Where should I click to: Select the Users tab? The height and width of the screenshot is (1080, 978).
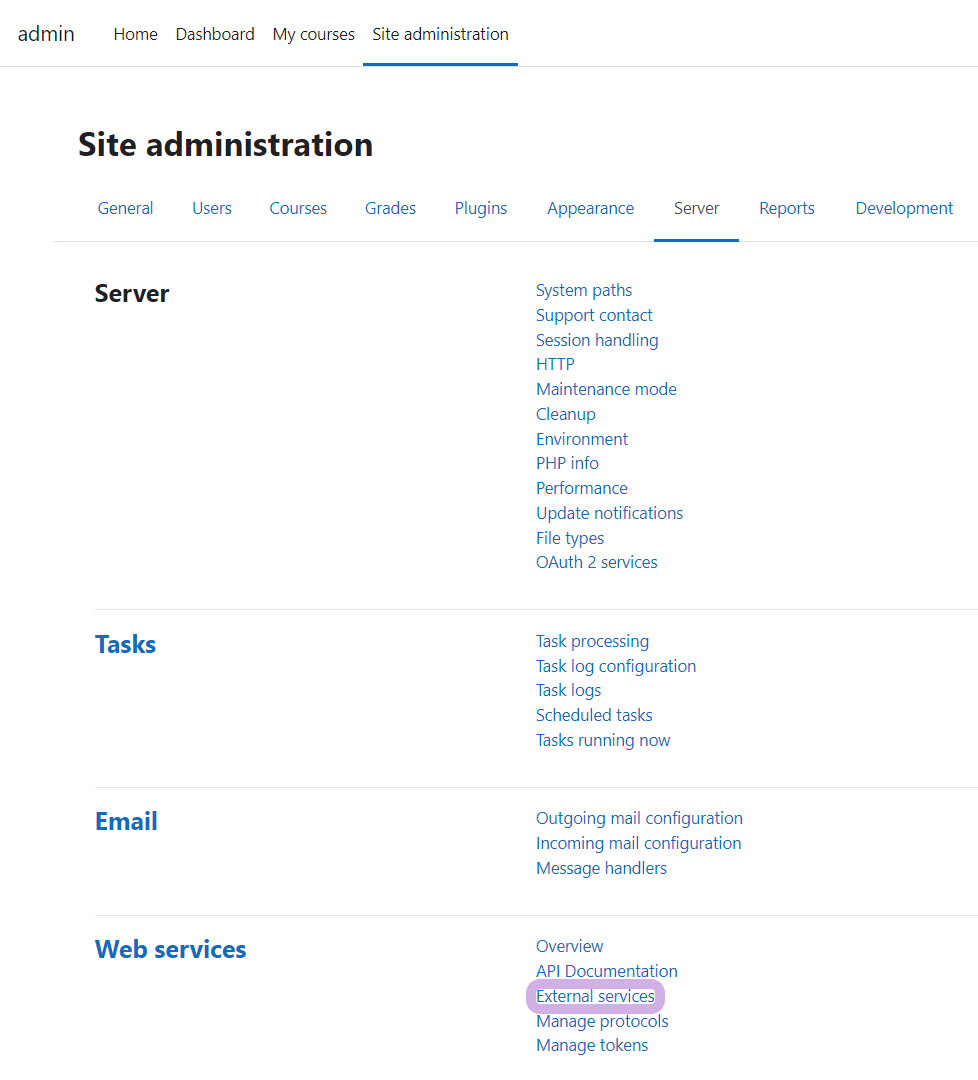point(211,208)
